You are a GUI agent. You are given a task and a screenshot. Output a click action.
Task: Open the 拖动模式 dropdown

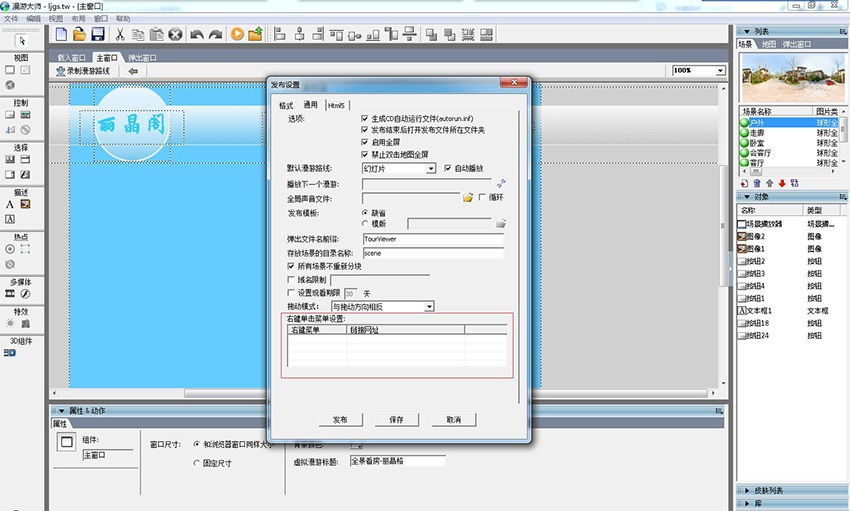429,306
